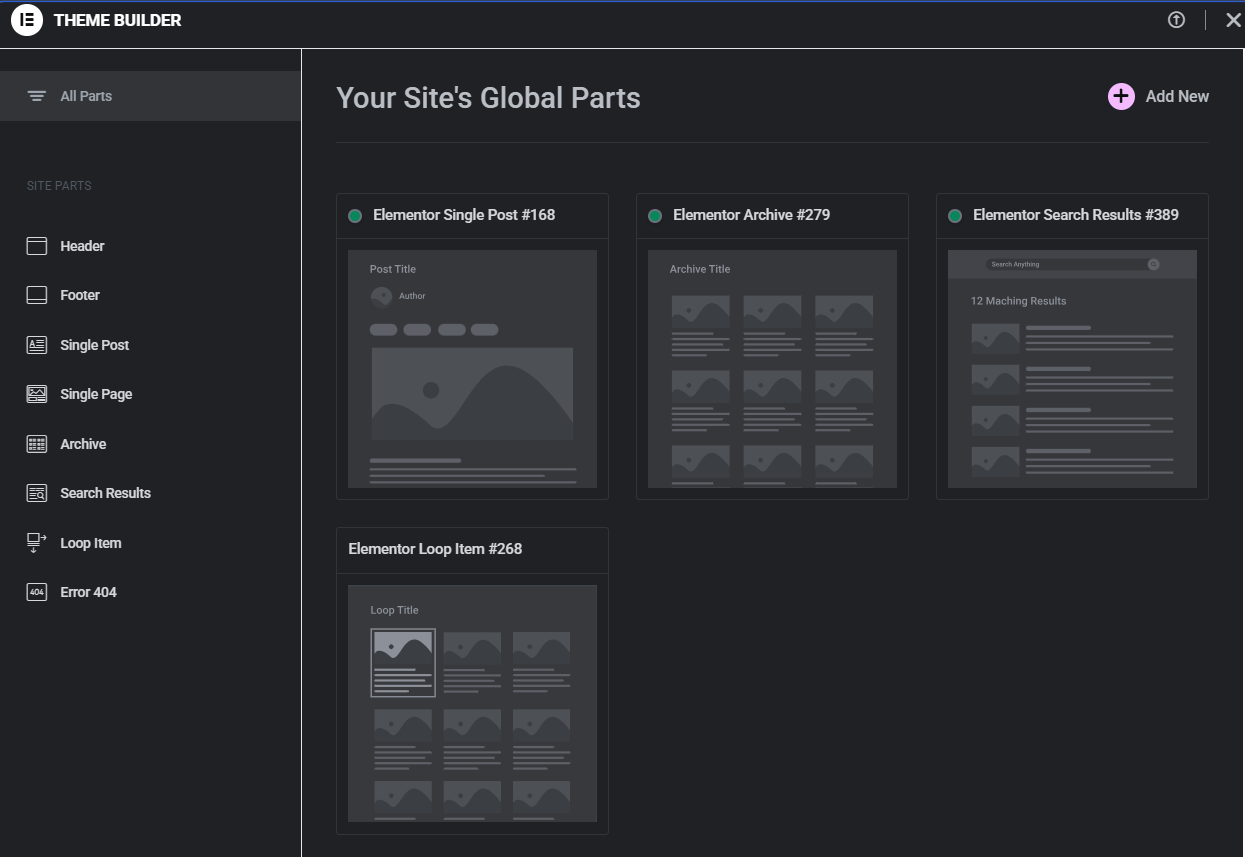Open Search Results site part
This screenshot has width=1245, height=857.
point(105,493)
